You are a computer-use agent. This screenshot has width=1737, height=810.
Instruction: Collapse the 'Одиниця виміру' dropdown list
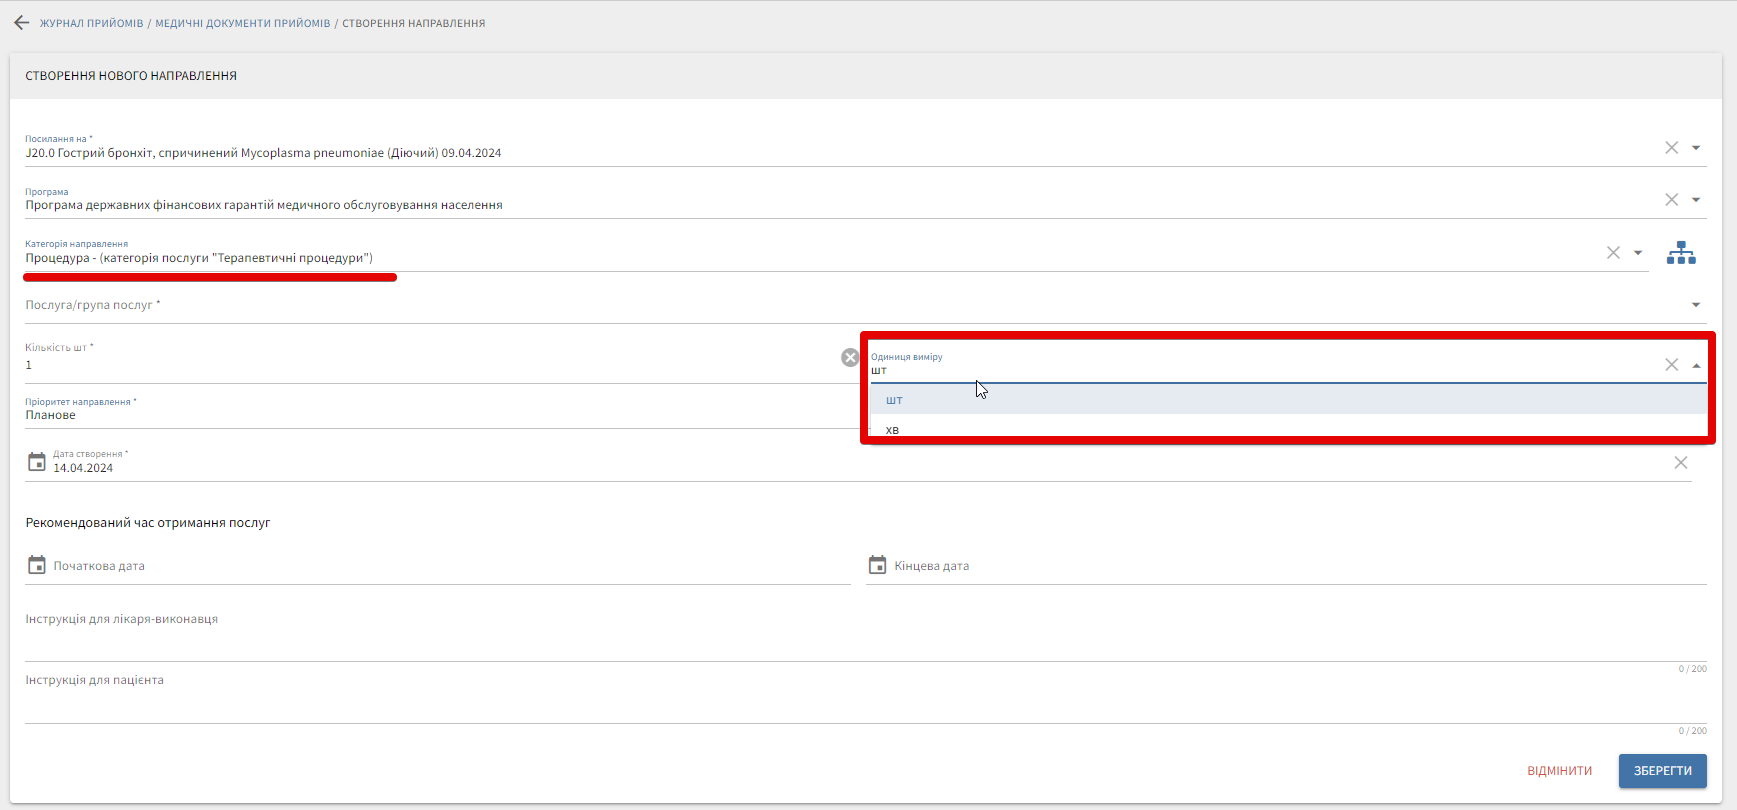point(1696,366)
